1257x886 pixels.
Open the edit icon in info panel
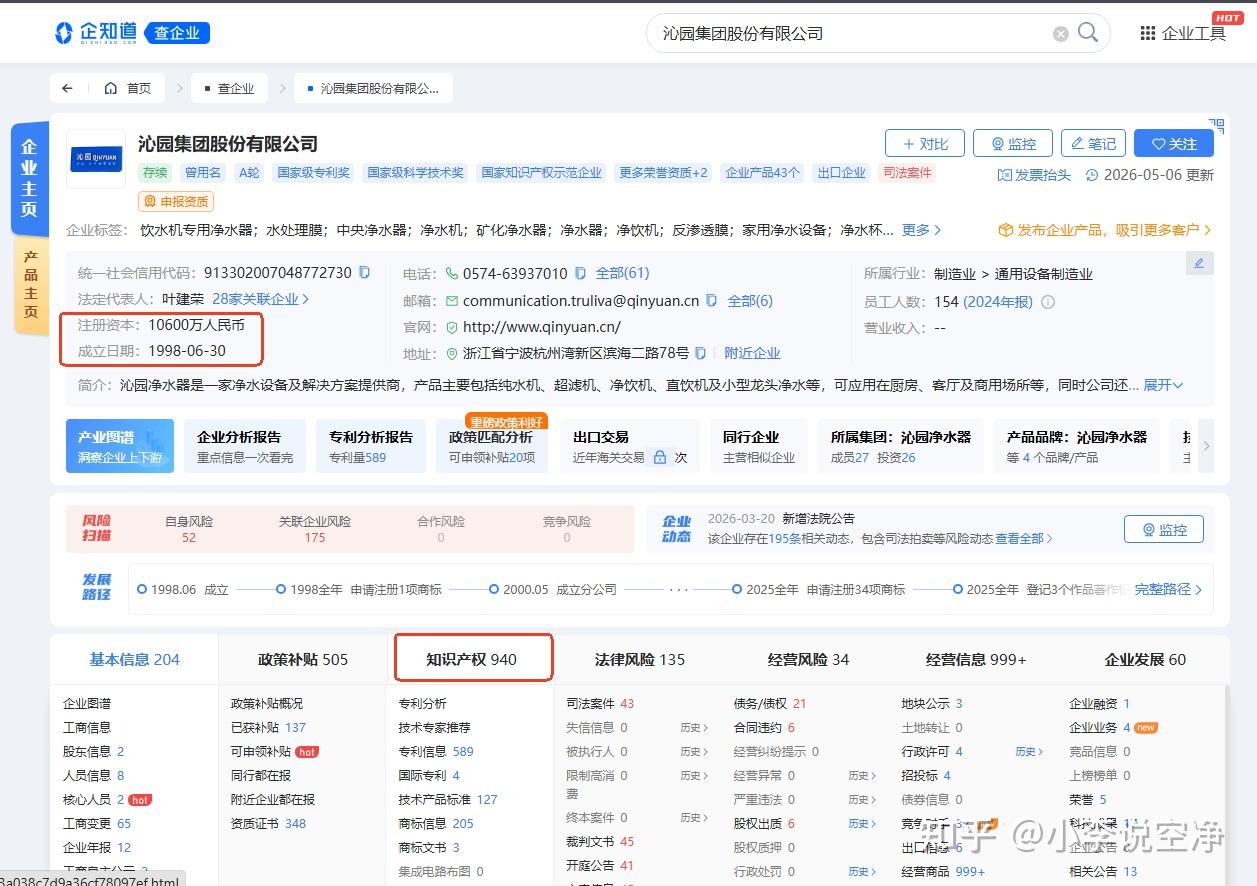point(1200,263)
